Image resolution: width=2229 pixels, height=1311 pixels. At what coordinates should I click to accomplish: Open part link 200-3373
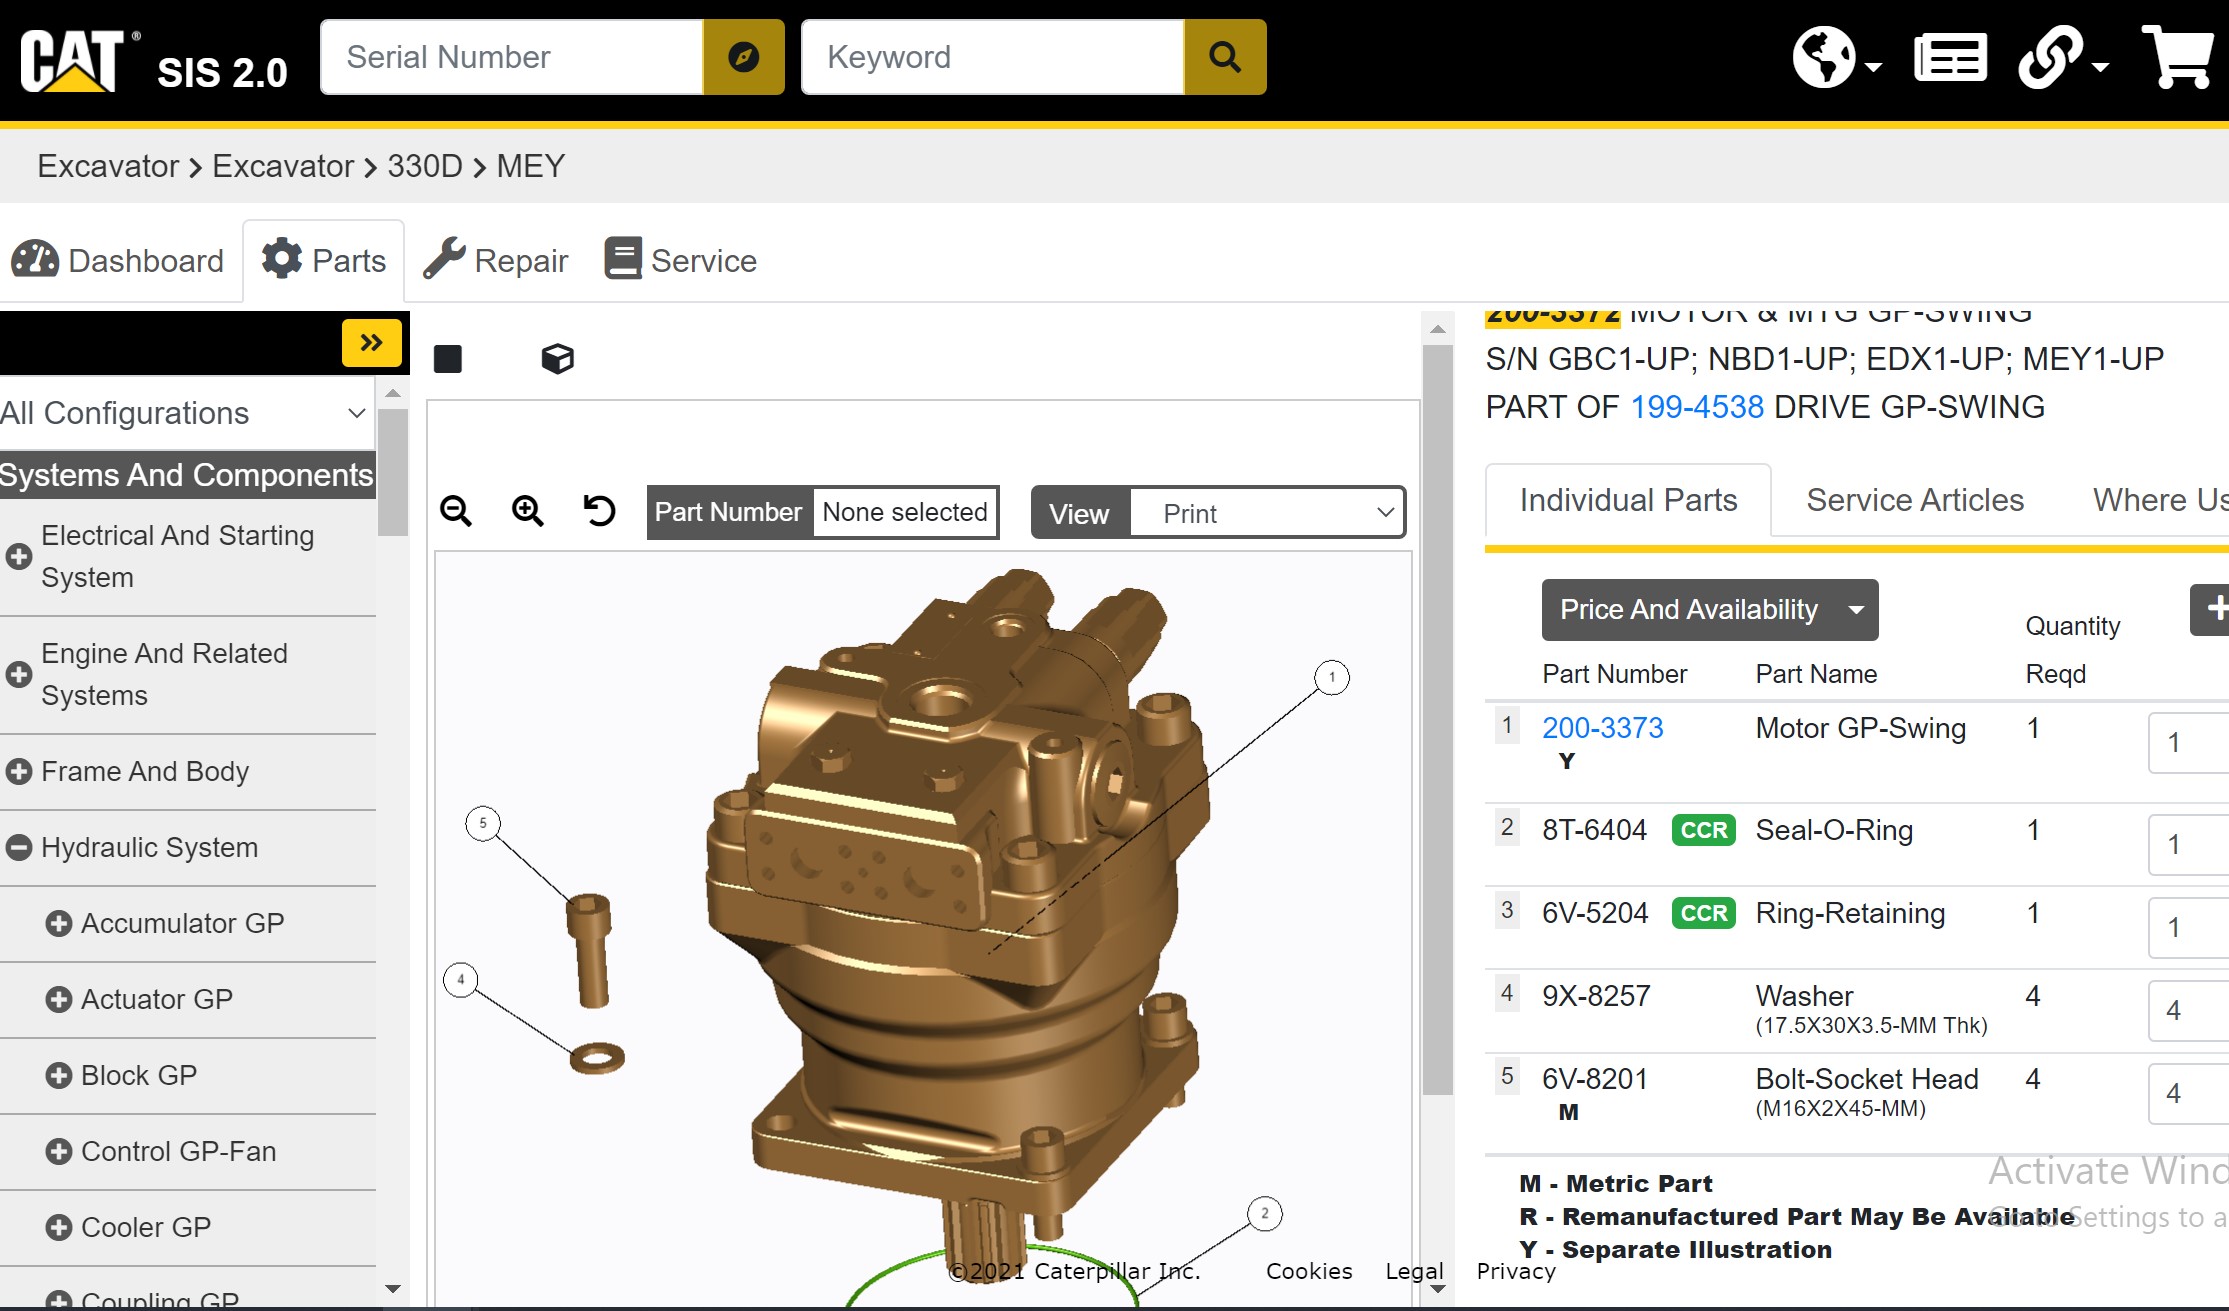coord(1602,728)
